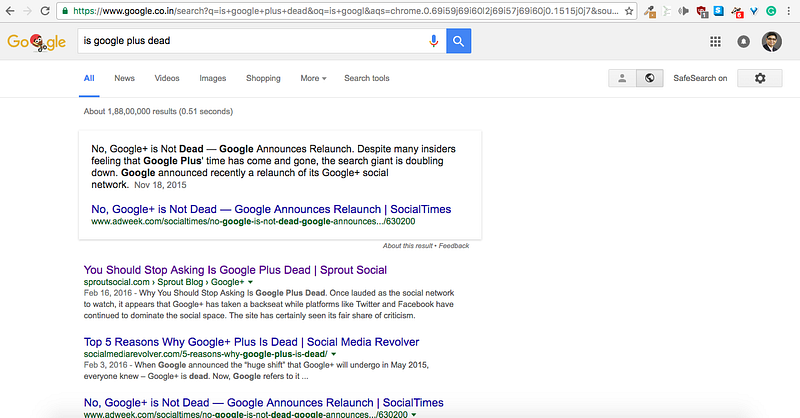Expand the sproutsocial.com result URL arrow
The image size is (800, 418).
pyautogui.click(x=250, y=282)
